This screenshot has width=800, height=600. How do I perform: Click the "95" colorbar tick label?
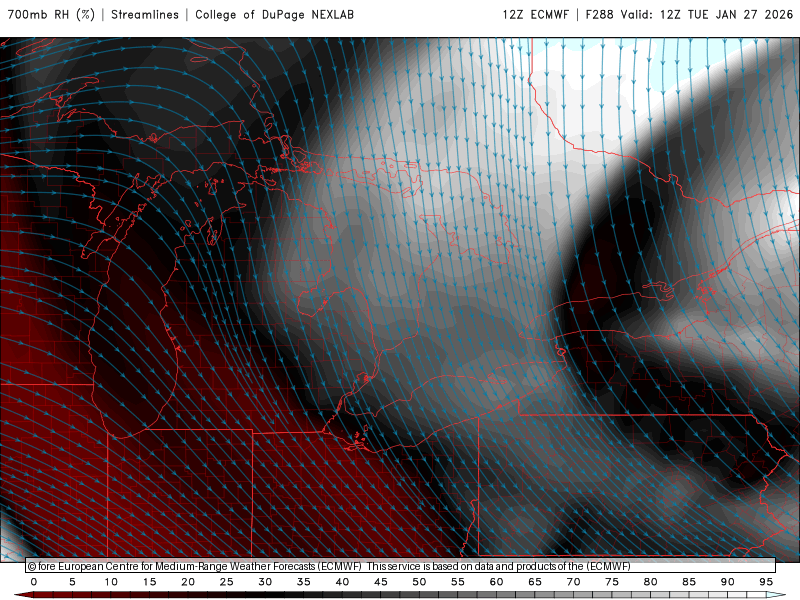coord(766,582)
